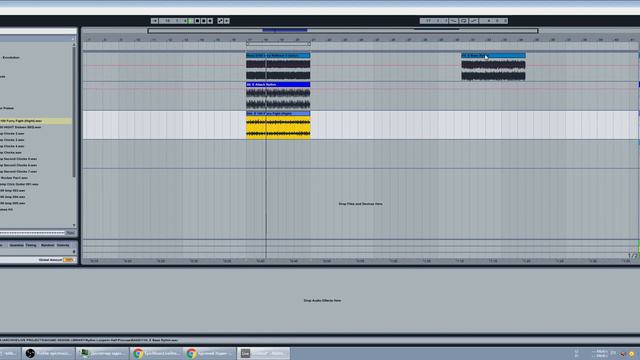Click the preview scrub strip under the browser
This screenshot has width=640, height=360.
pos(32,233)
